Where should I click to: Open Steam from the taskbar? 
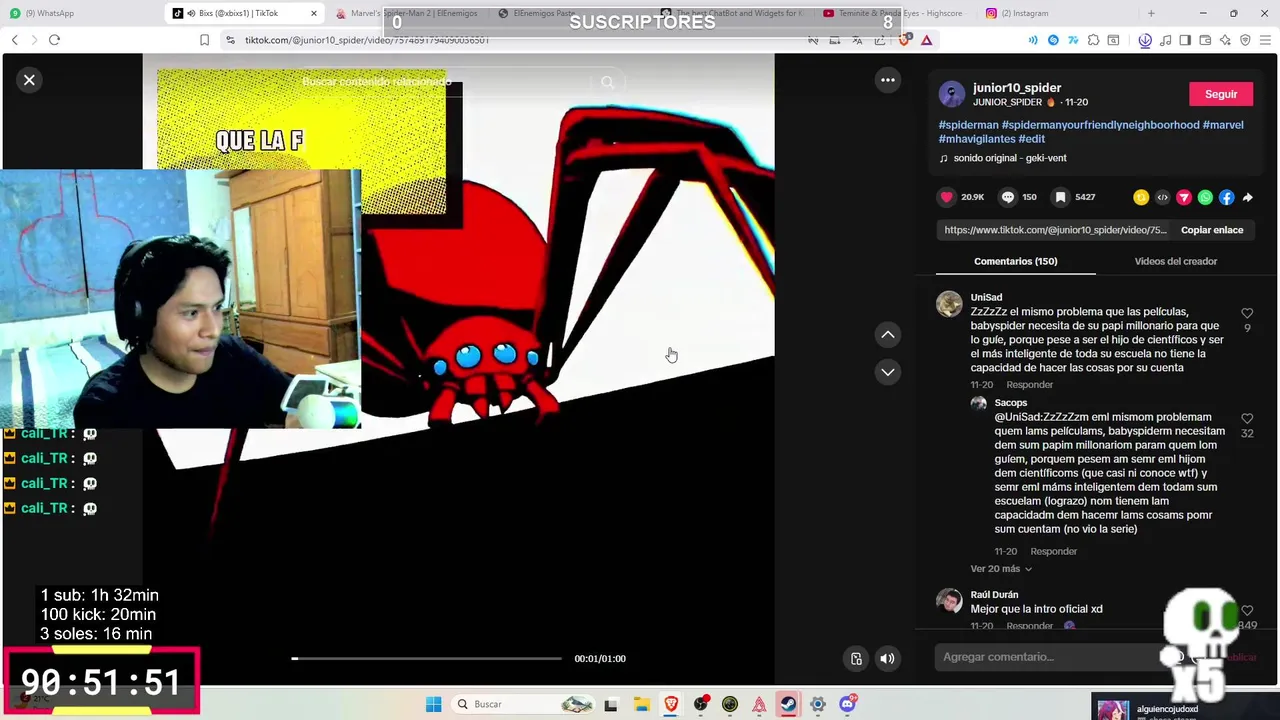click(x=788, y=704)
